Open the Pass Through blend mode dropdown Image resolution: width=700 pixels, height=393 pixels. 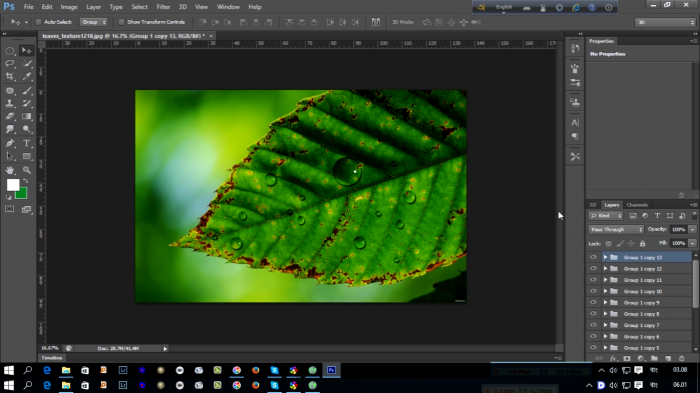point(616,230)
